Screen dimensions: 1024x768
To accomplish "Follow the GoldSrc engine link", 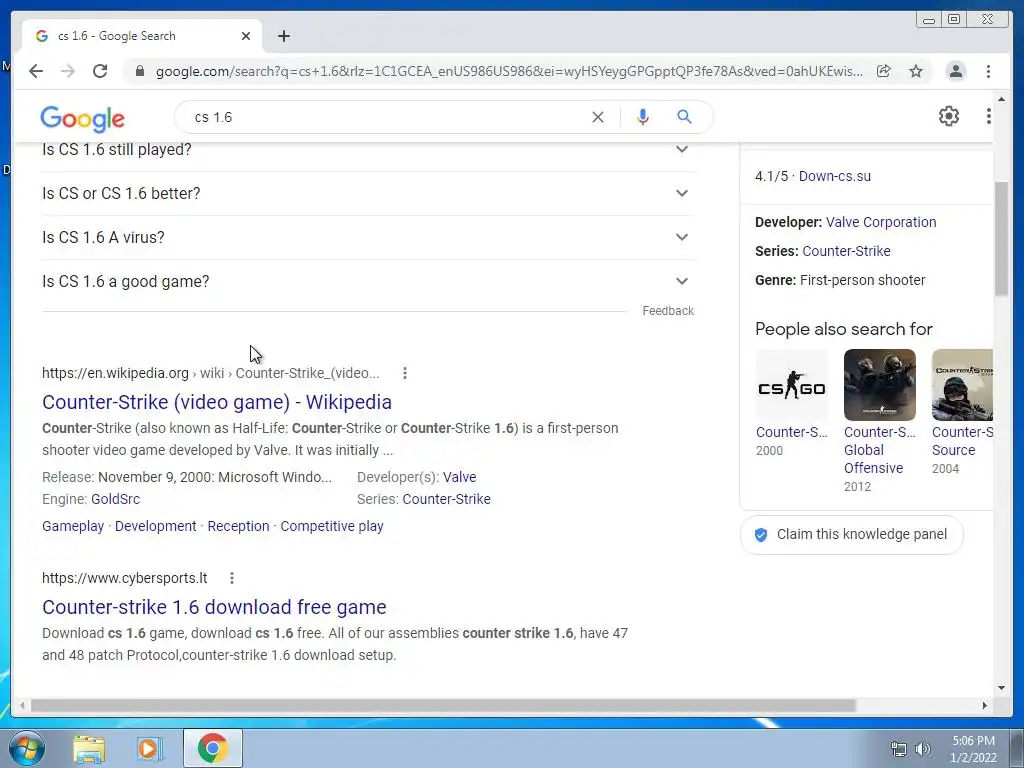I will tap(116, 499).
